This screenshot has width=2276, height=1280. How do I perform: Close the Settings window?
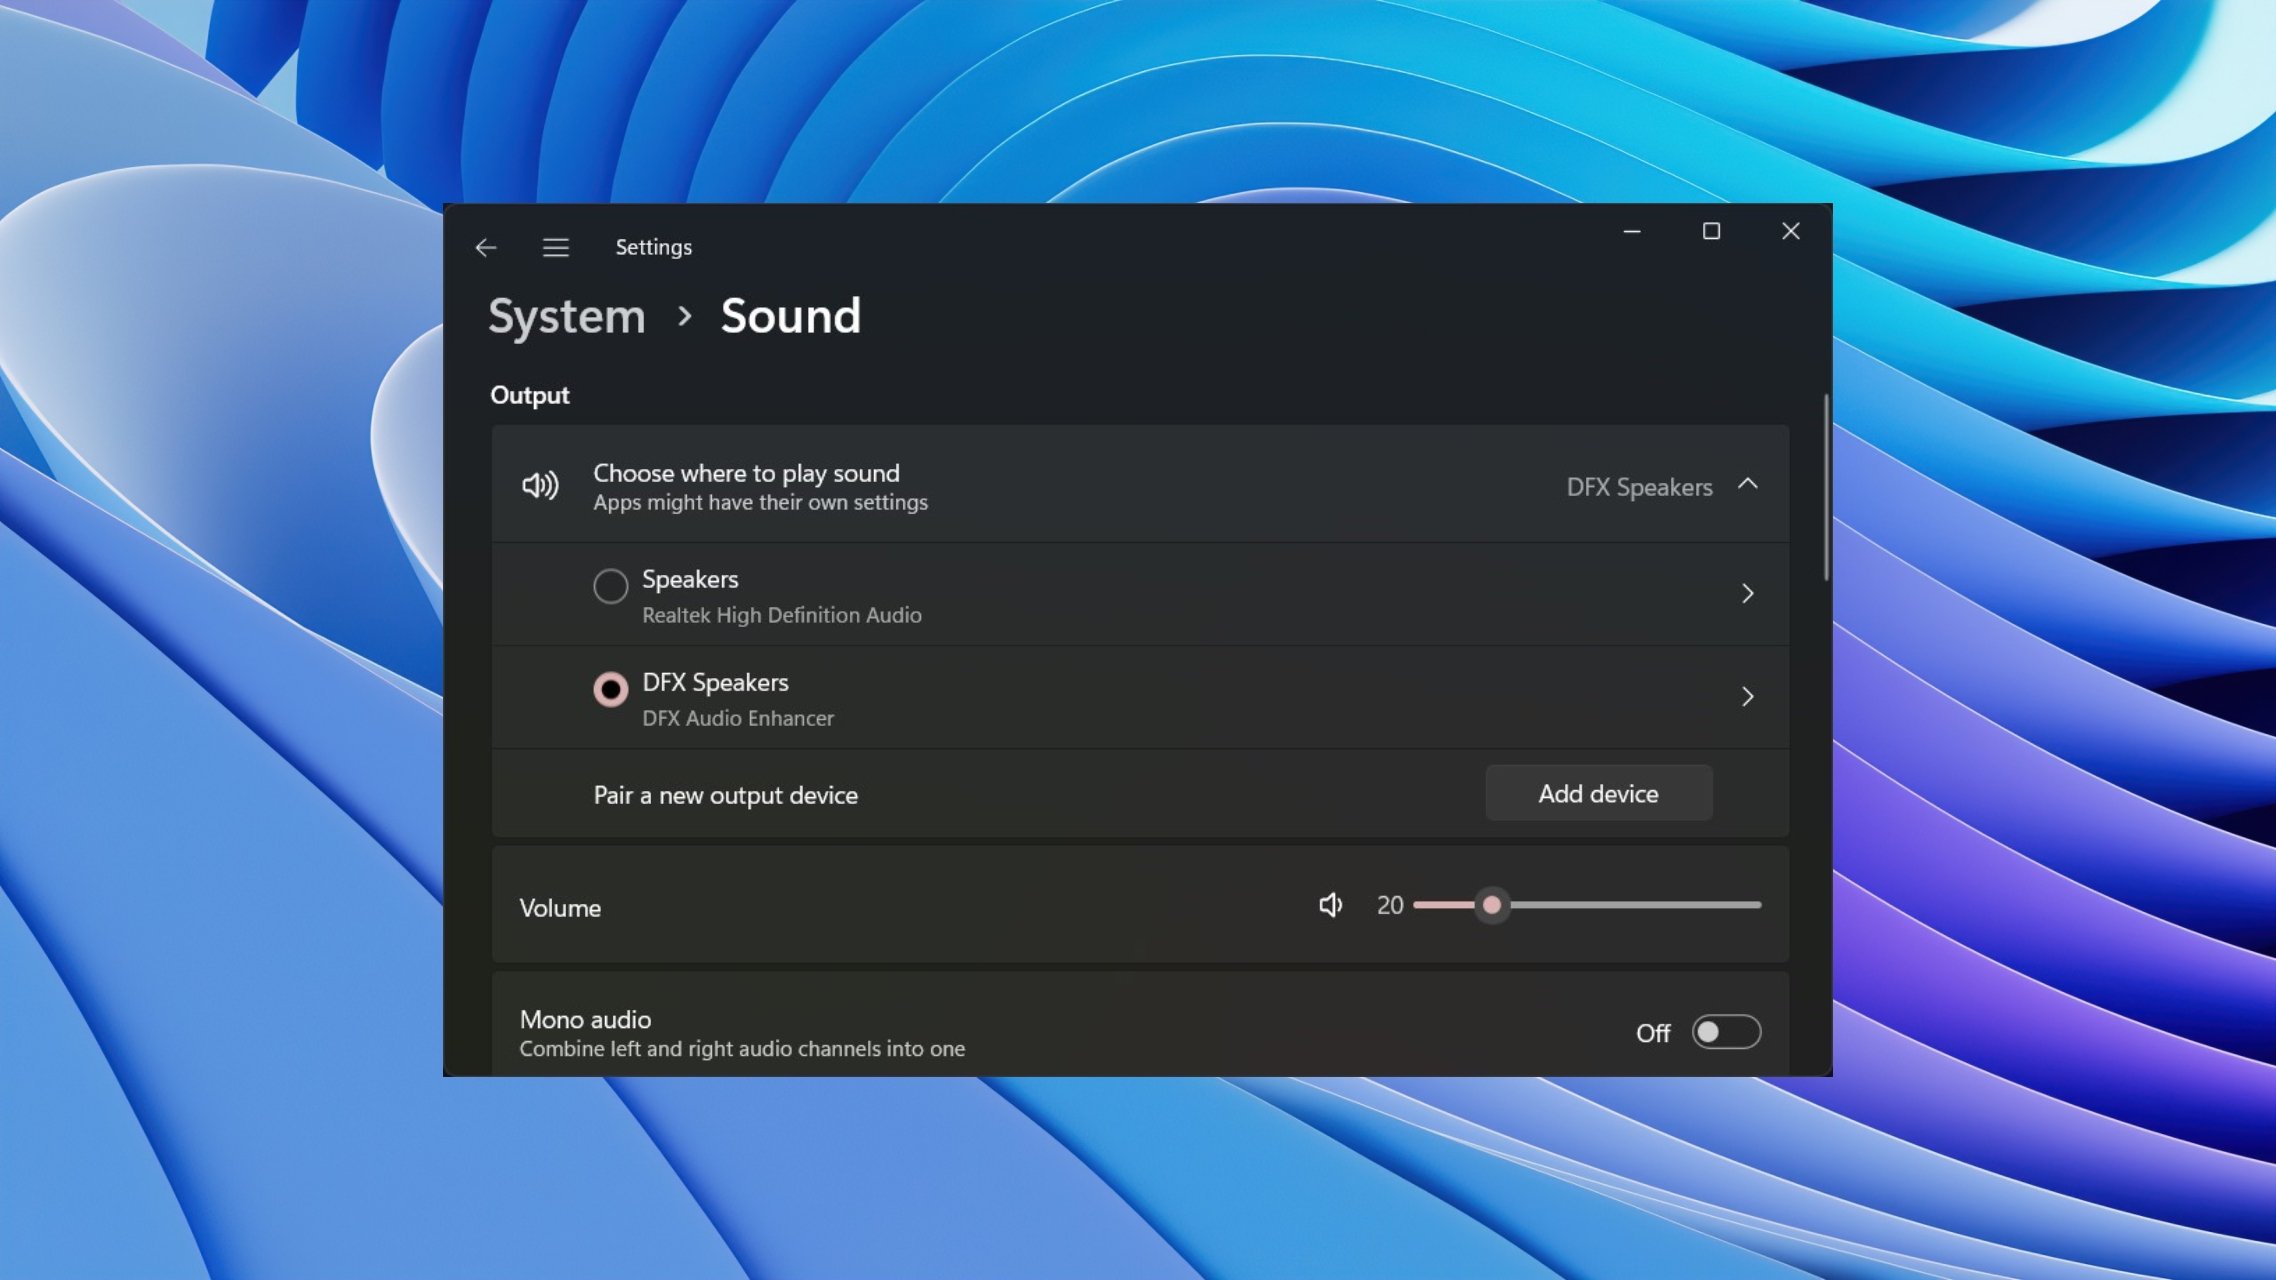[x=1790, y=232]
